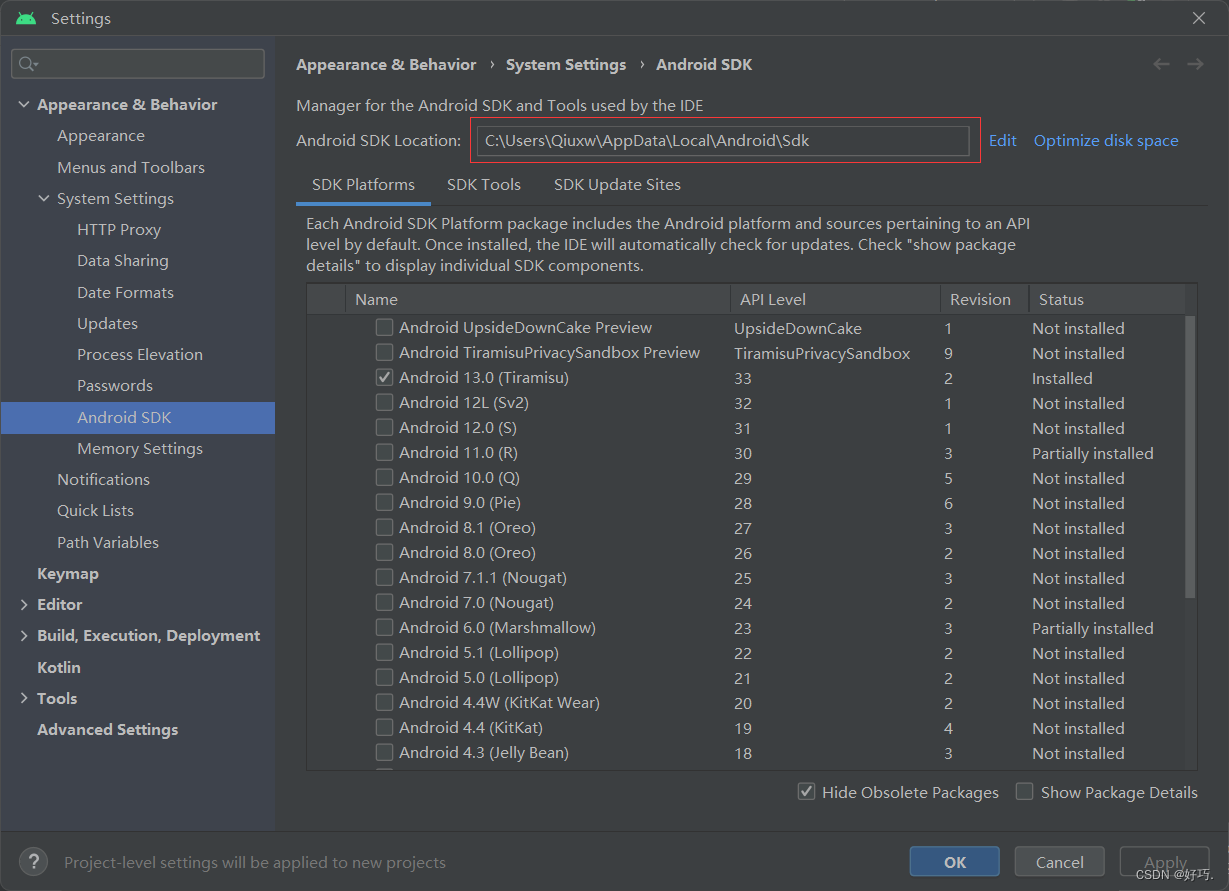Focus the settings search field
The image size is (1229, 891).
pos(138,64)
